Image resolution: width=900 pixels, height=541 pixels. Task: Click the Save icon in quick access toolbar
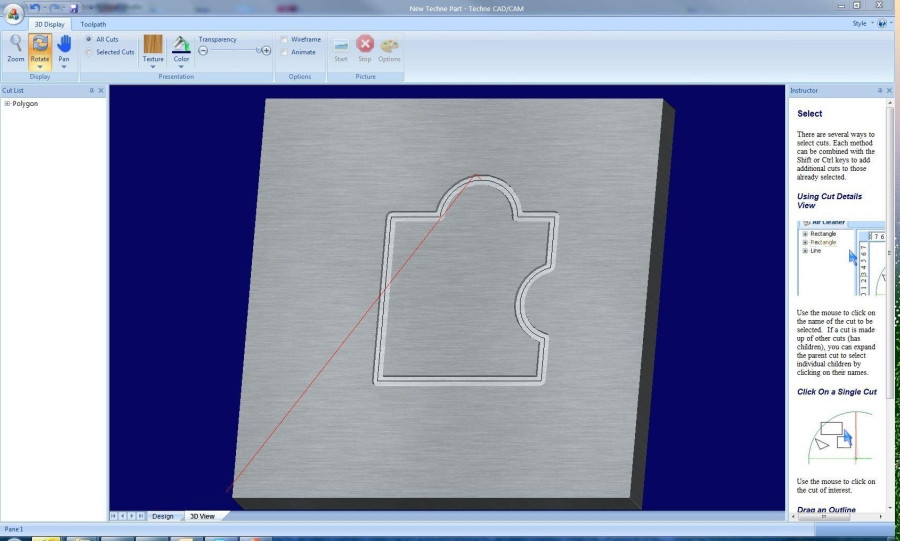click(x=73, y=8)
